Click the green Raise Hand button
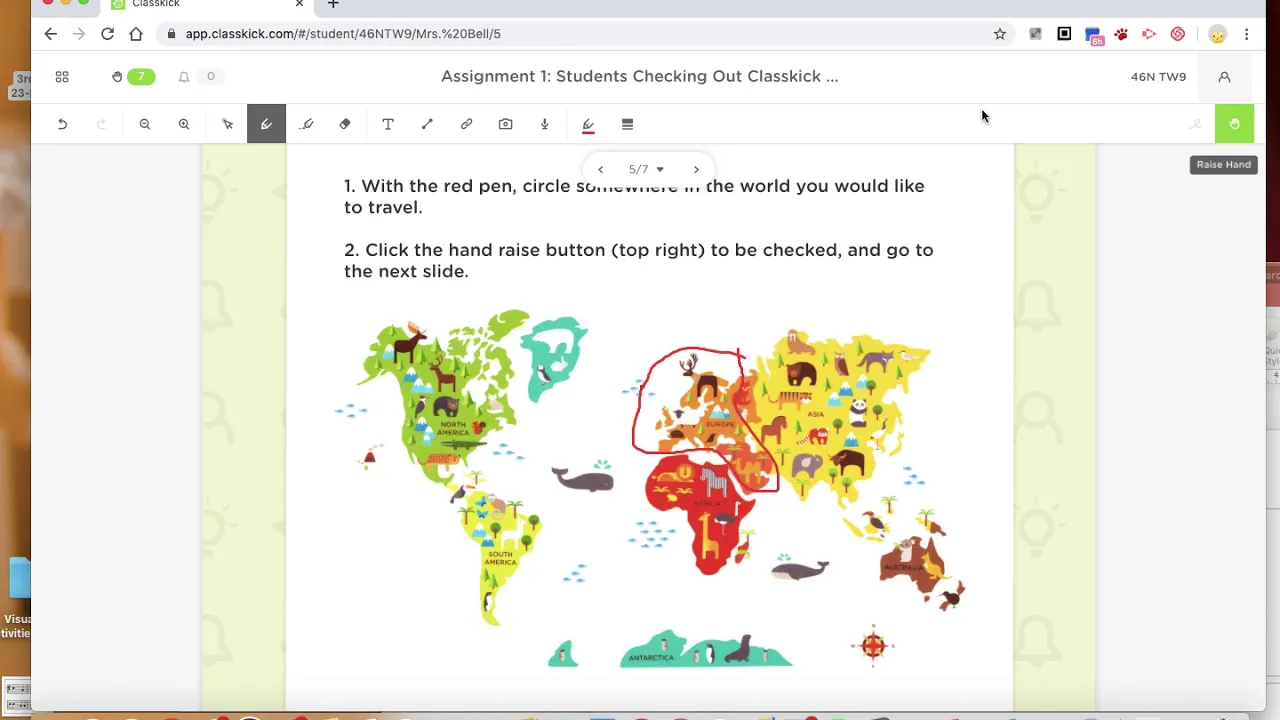This screenshot has height=720, width=1280. click(1234, 124)
